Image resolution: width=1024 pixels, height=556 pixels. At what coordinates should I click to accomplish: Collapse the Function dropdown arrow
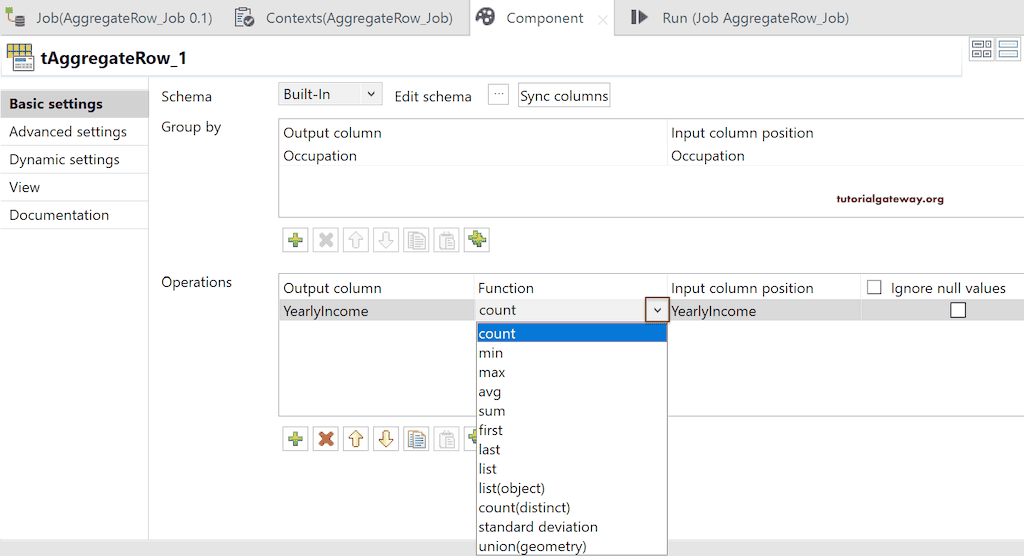657,310
